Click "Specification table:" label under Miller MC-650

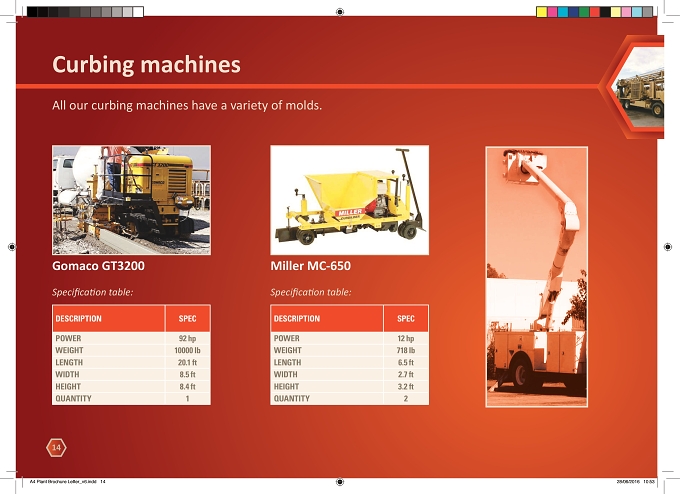[x=311, y=292]
